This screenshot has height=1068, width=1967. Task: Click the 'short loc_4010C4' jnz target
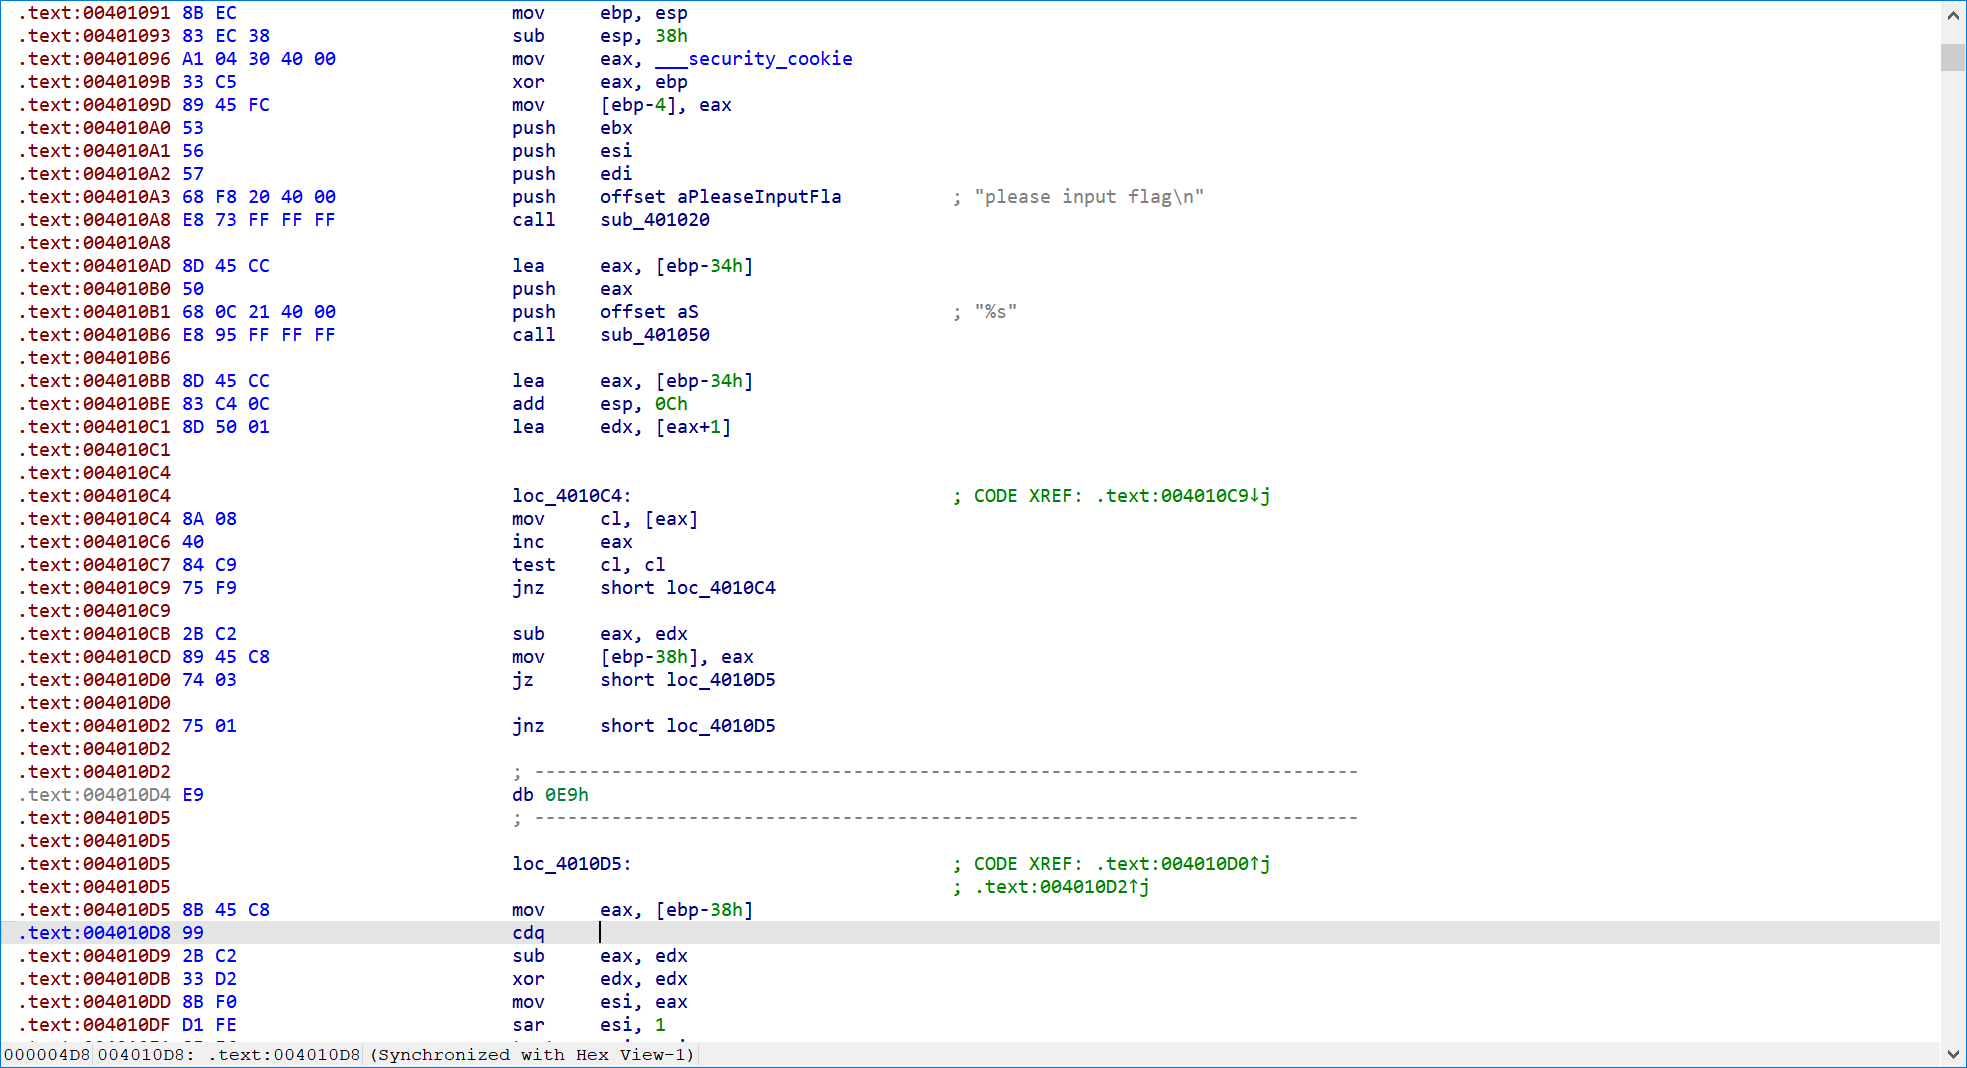(688, 588)
